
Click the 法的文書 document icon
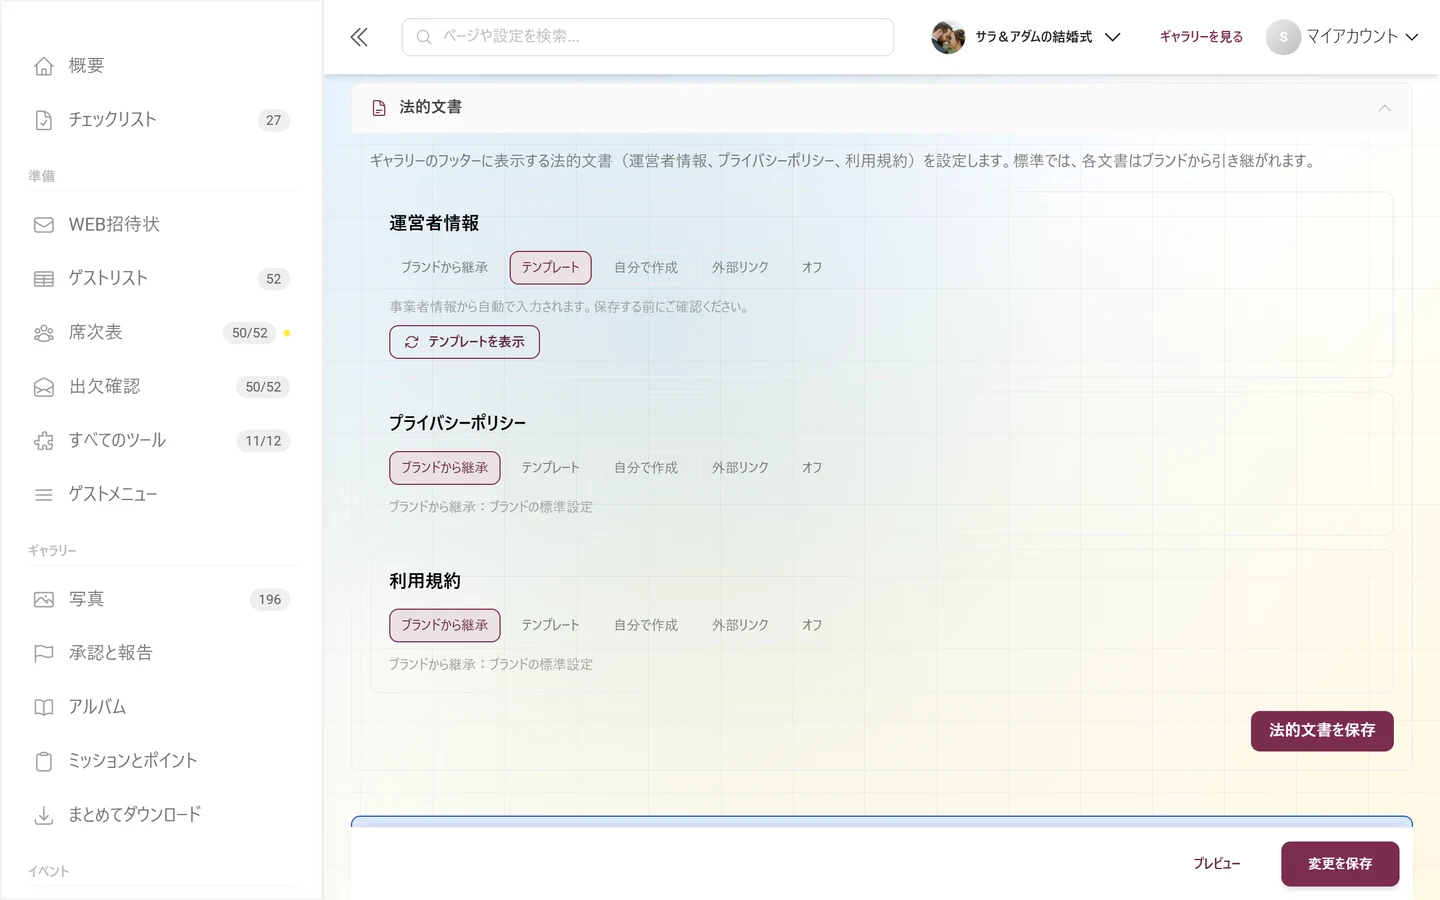(379, 108)
